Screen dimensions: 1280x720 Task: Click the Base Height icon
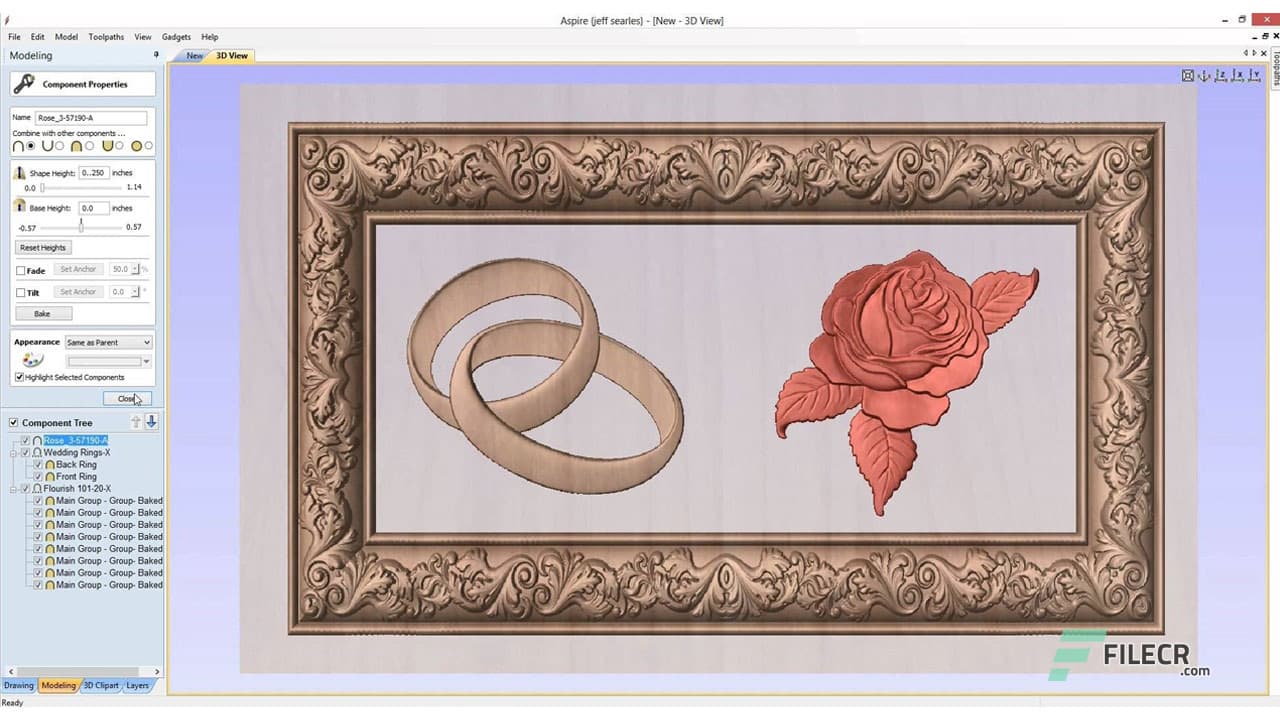(19, 206)
